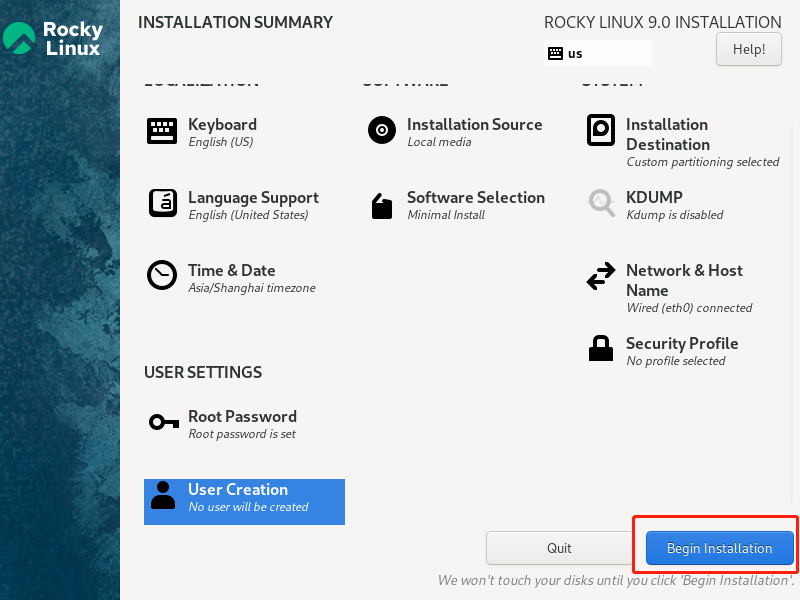This screenshot has height=600, width=800.
Task: Select the highlighted User Creation label
Action: pos(238,489)
